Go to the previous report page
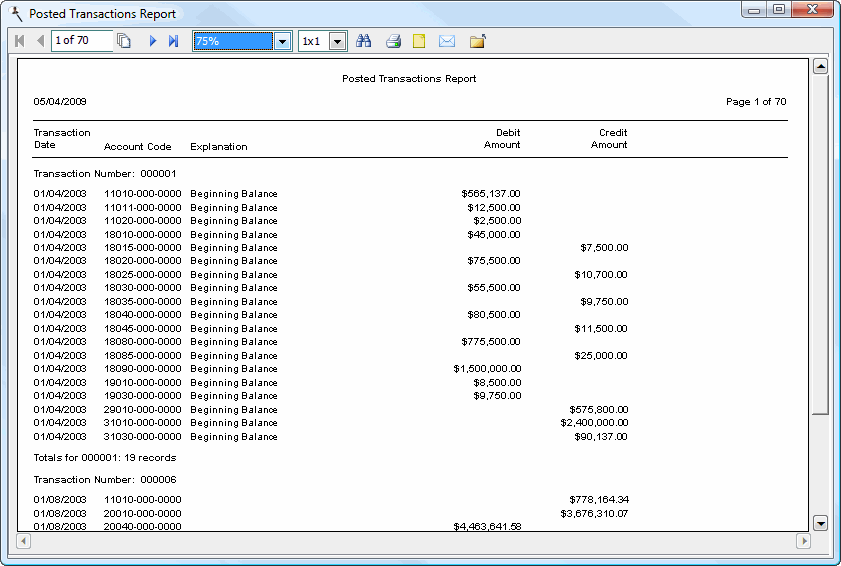The height and width of the screenshot is (566, 841). point(40,41)
